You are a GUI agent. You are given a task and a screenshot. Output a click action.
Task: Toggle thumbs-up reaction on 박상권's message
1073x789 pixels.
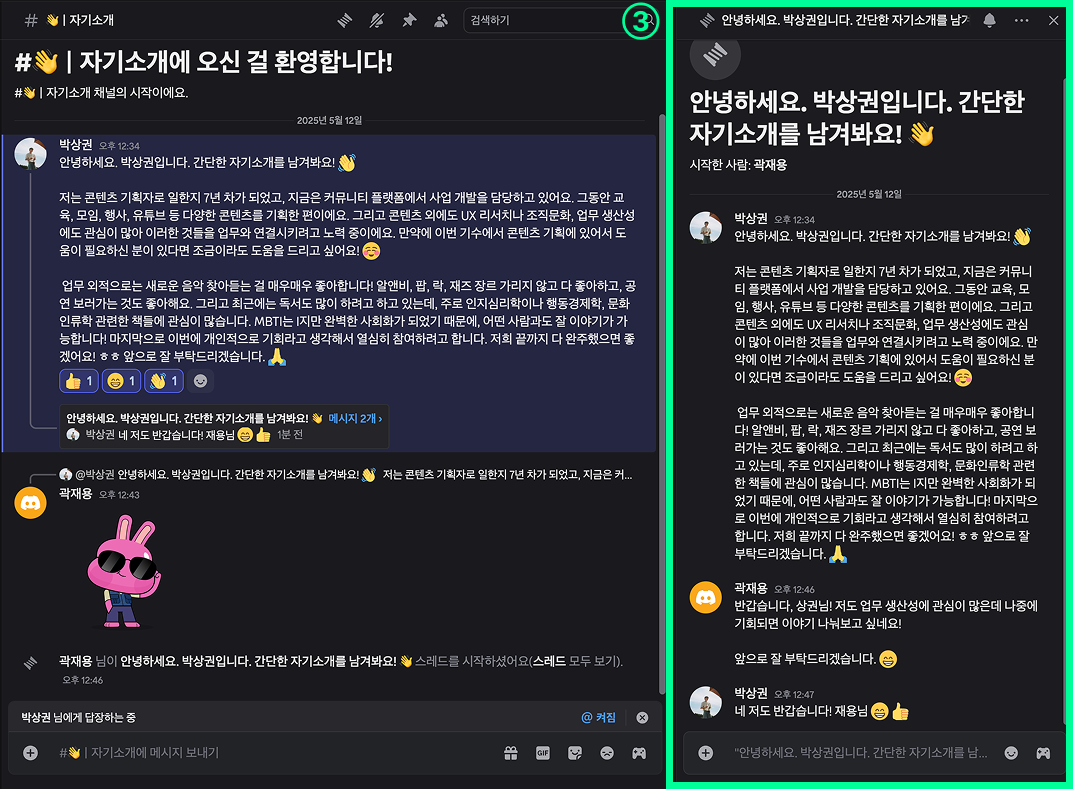pos(79,381)
